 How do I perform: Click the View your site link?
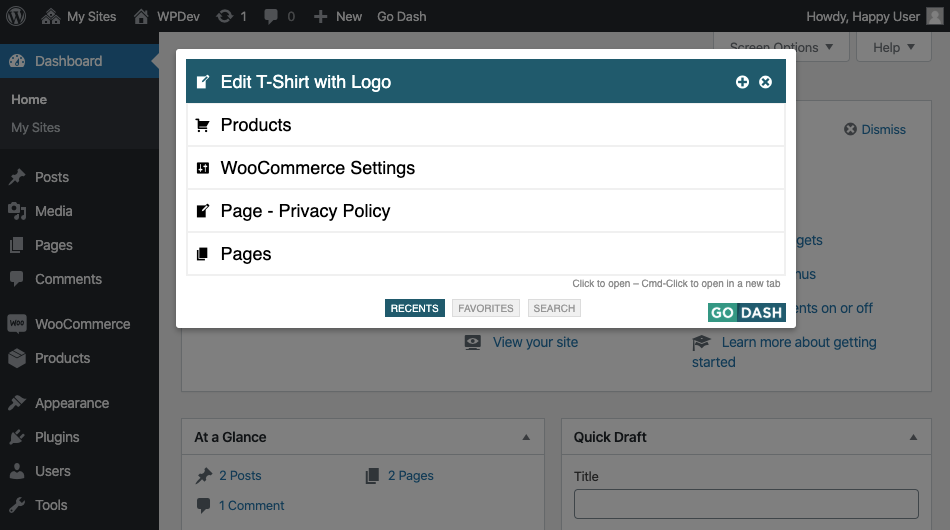[535, 342]
